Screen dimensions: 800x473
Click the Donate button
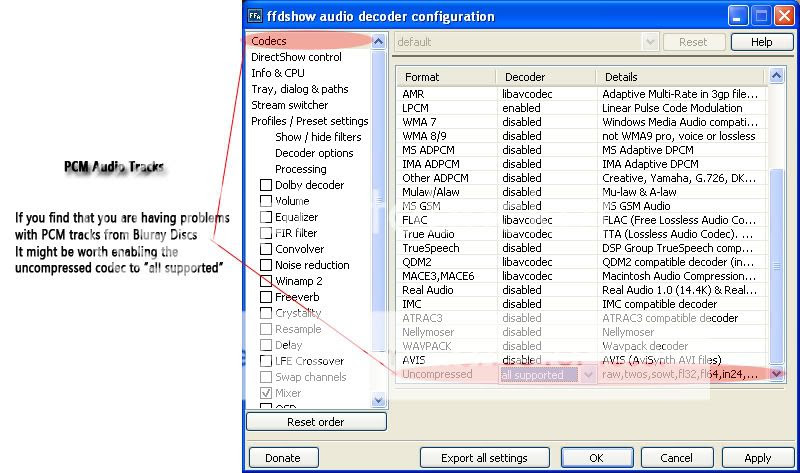(283, 458)
